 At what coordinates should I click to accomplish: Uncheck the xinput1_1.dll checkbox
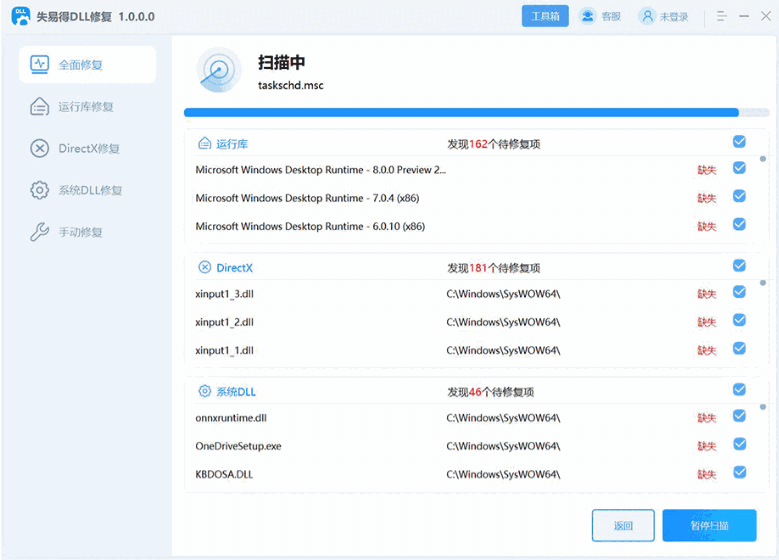739,348
